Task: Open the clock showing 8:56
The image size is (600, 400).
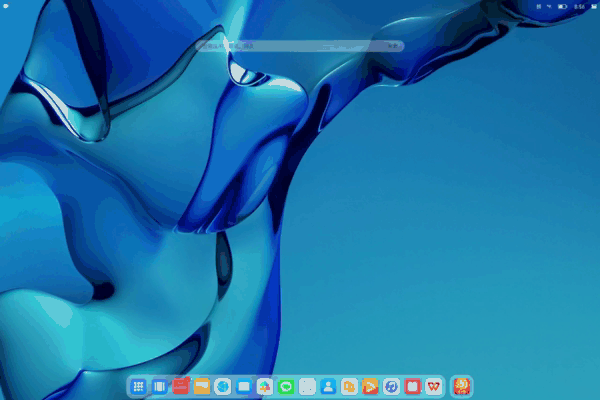Action: point(580,7)
